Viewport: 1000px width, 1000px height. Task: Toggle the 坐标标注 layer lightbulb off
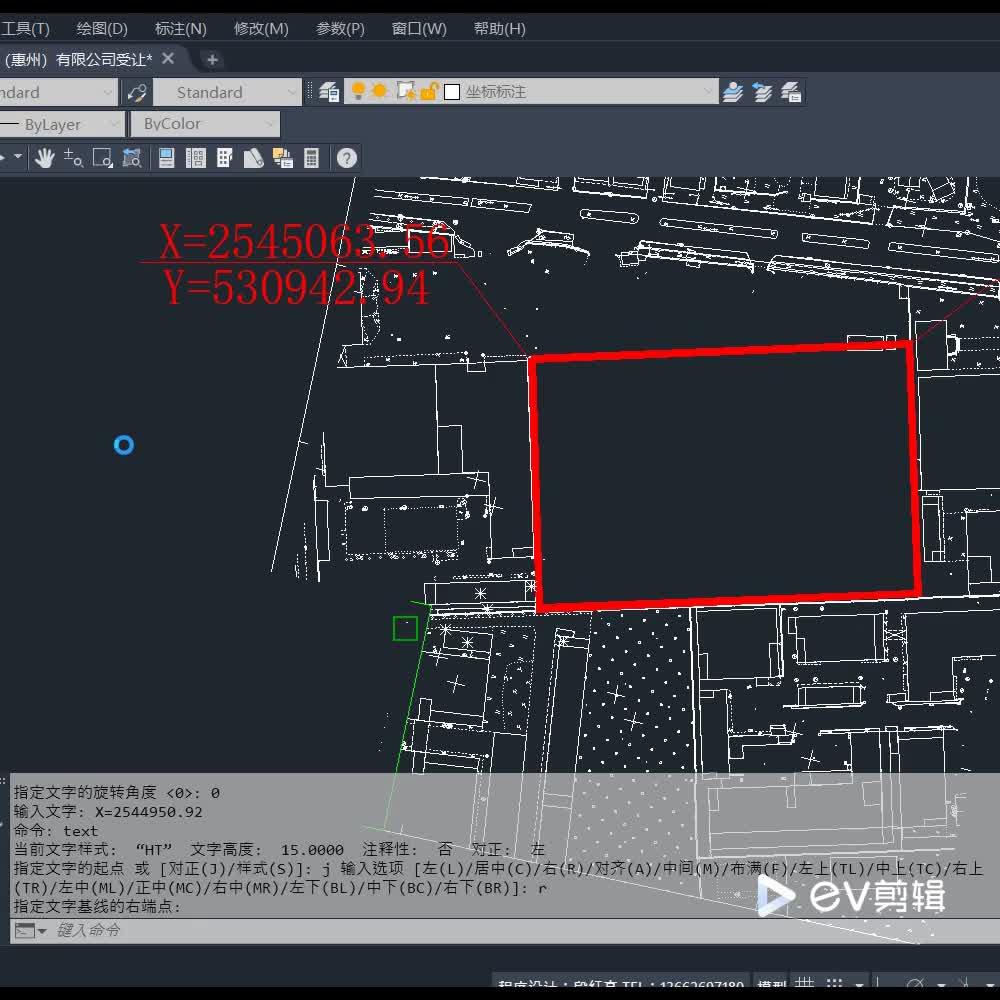(357, 91)
